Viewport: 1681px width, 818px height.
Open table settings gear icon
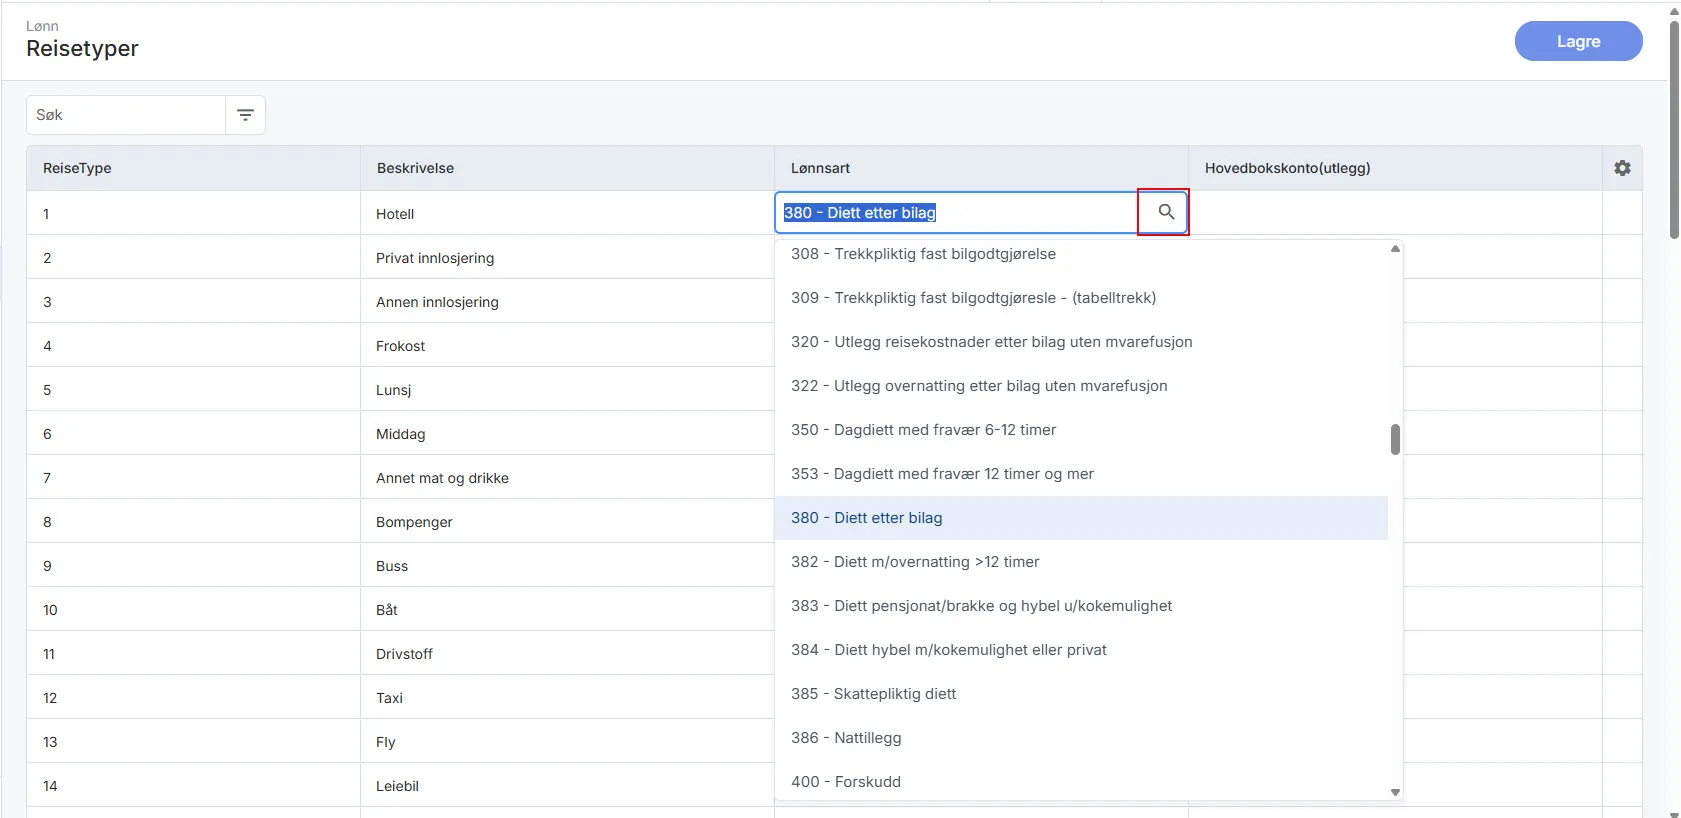[1622, 168]
